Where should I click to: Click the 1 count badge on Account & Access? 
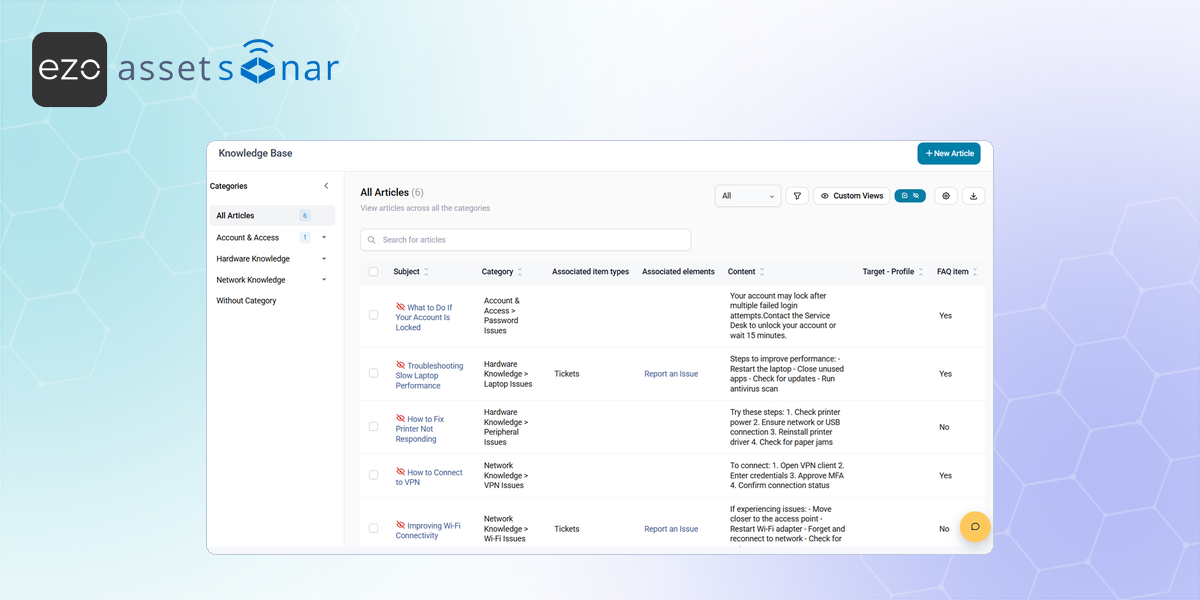coord(305,238)
